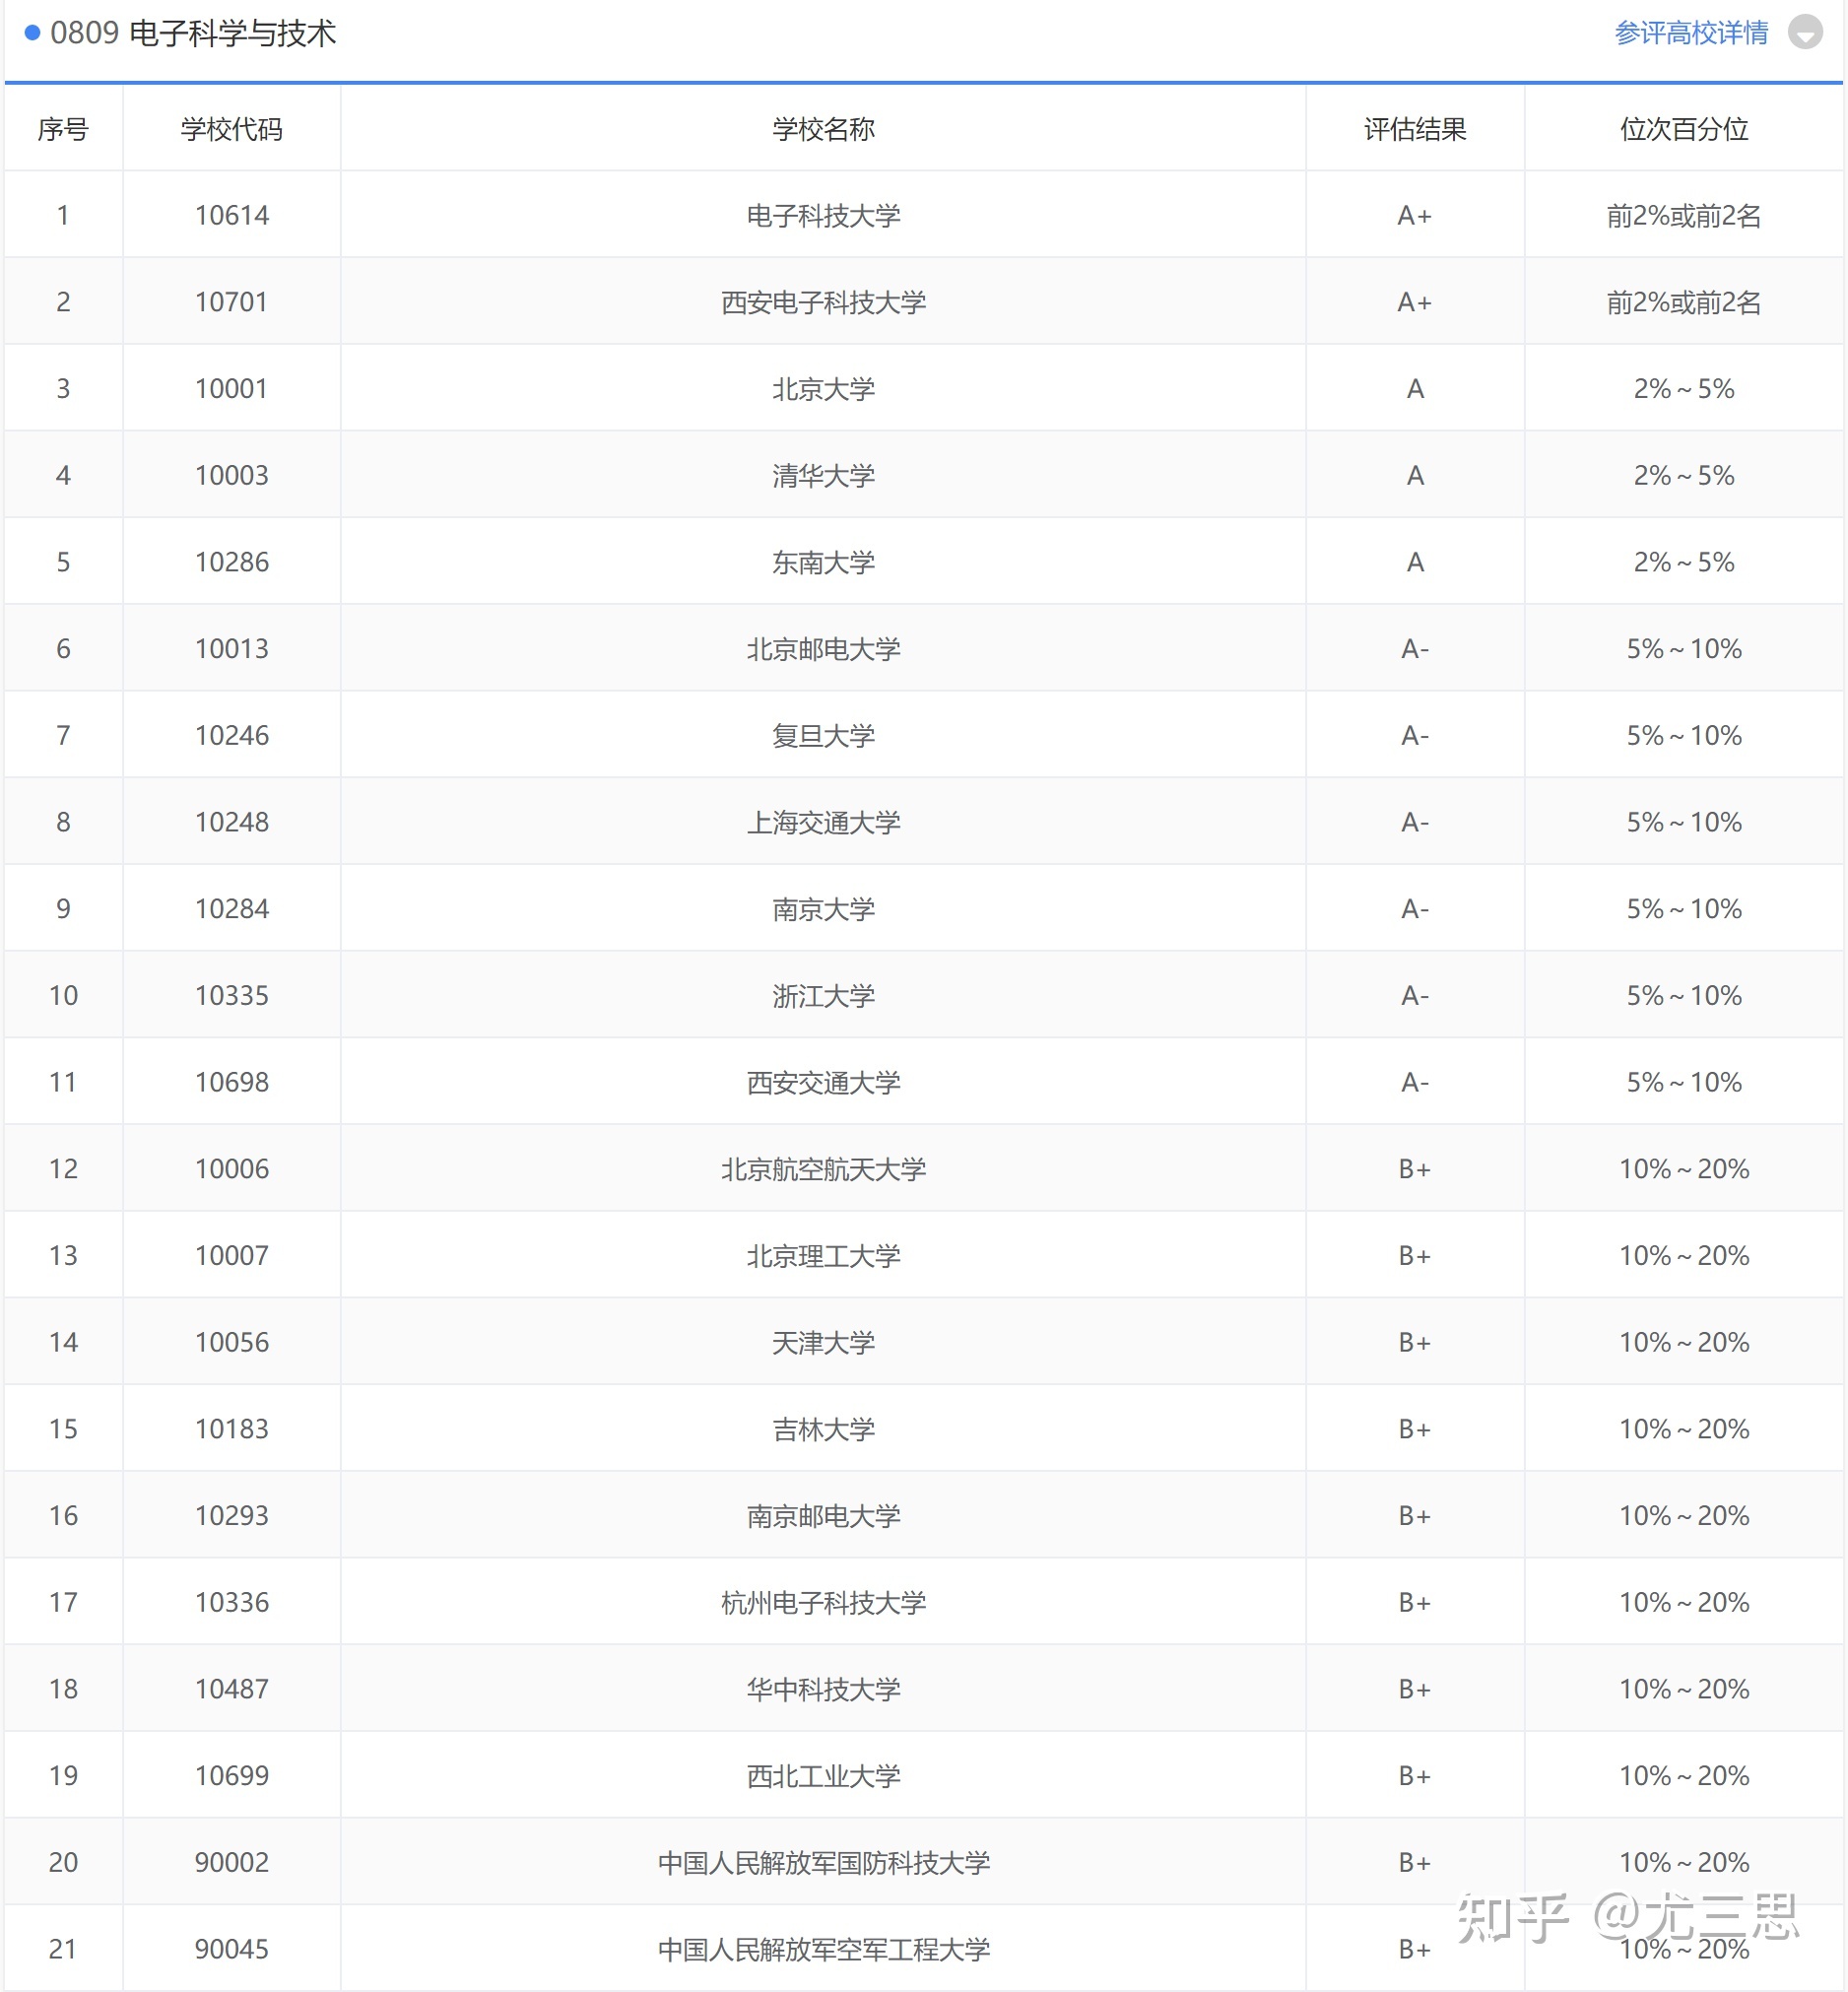Click 2%～5% percentile for 北京大学
This screenshot has height=1992, width=1848.
(1684, 389)
